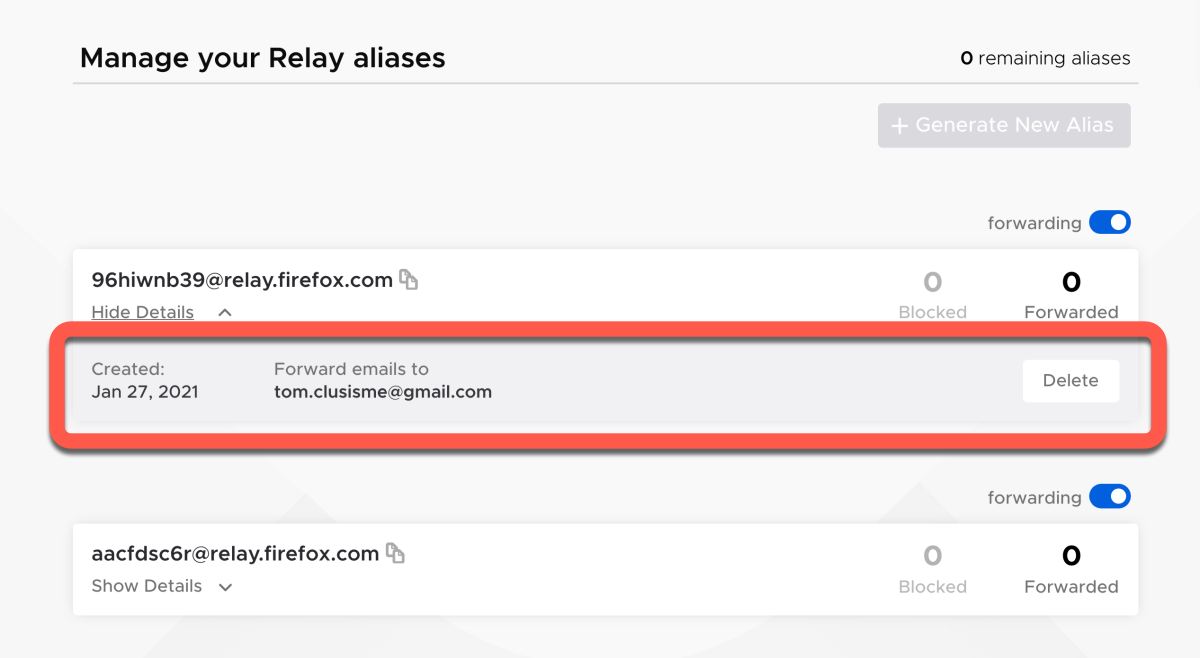
Task: Select the 96hiwnb39@relay.firefox.com address text
Action: [242, 280]
